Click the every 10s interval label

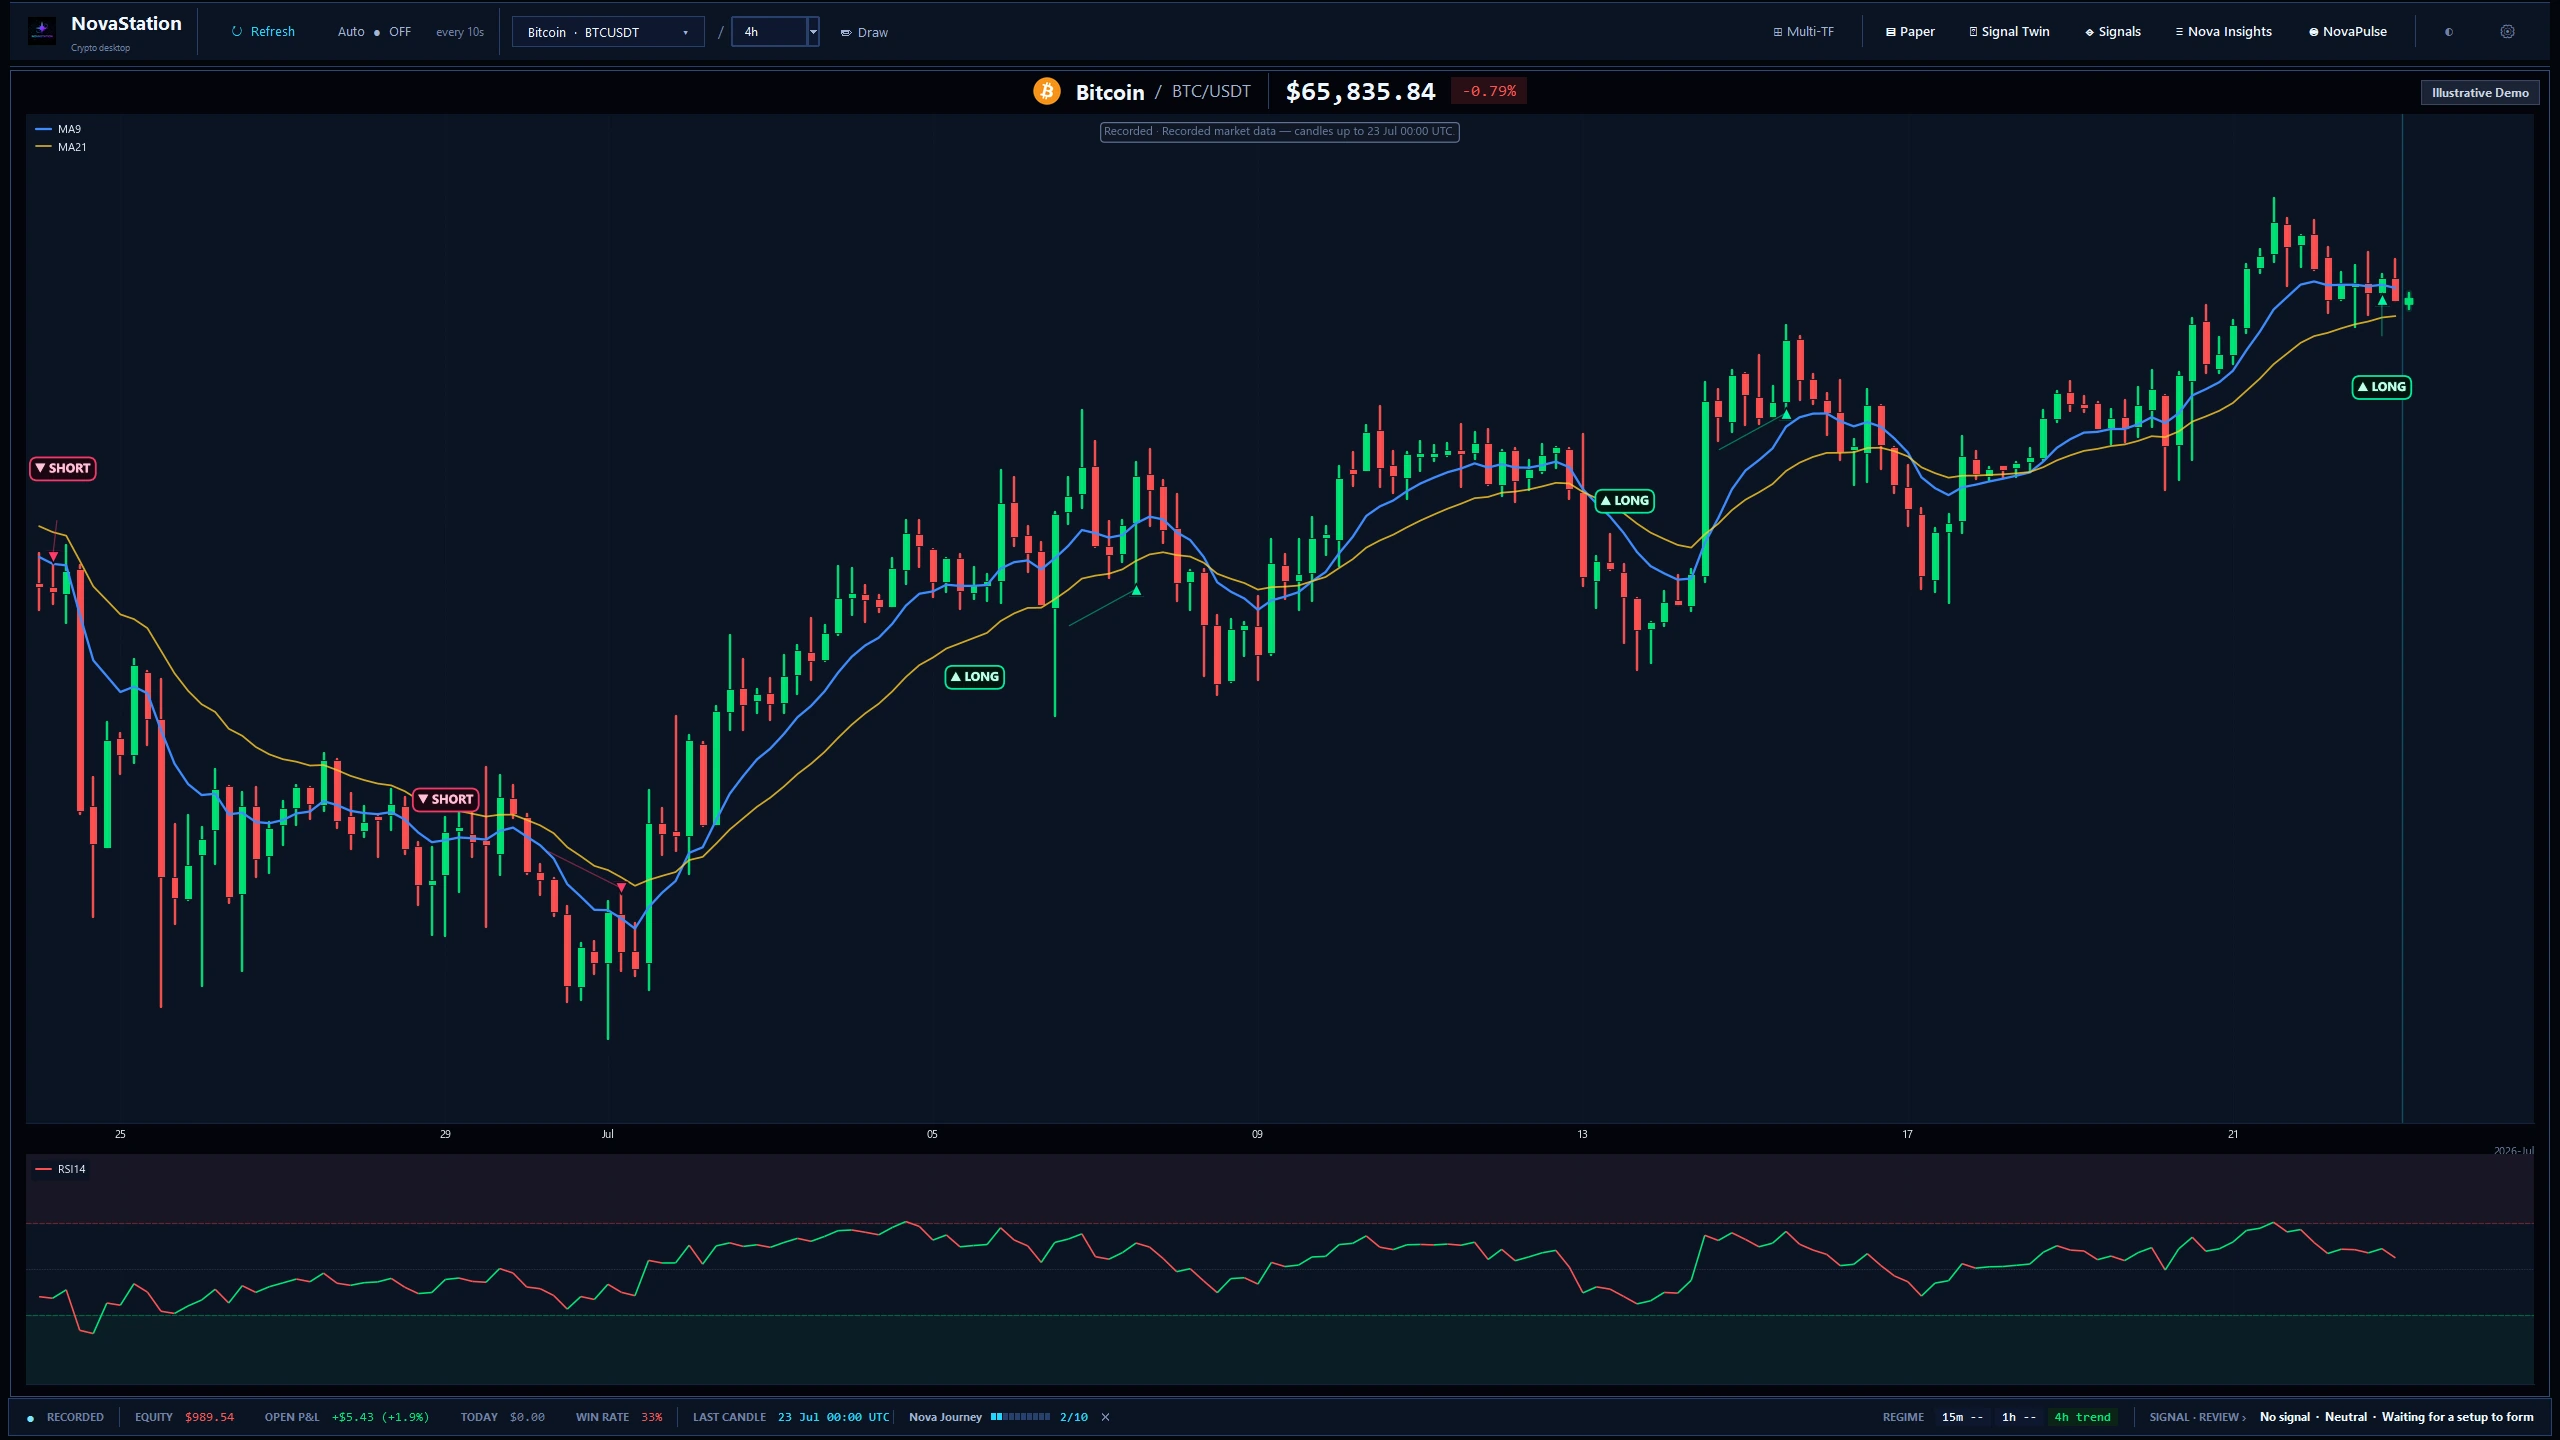click(460, 32)
